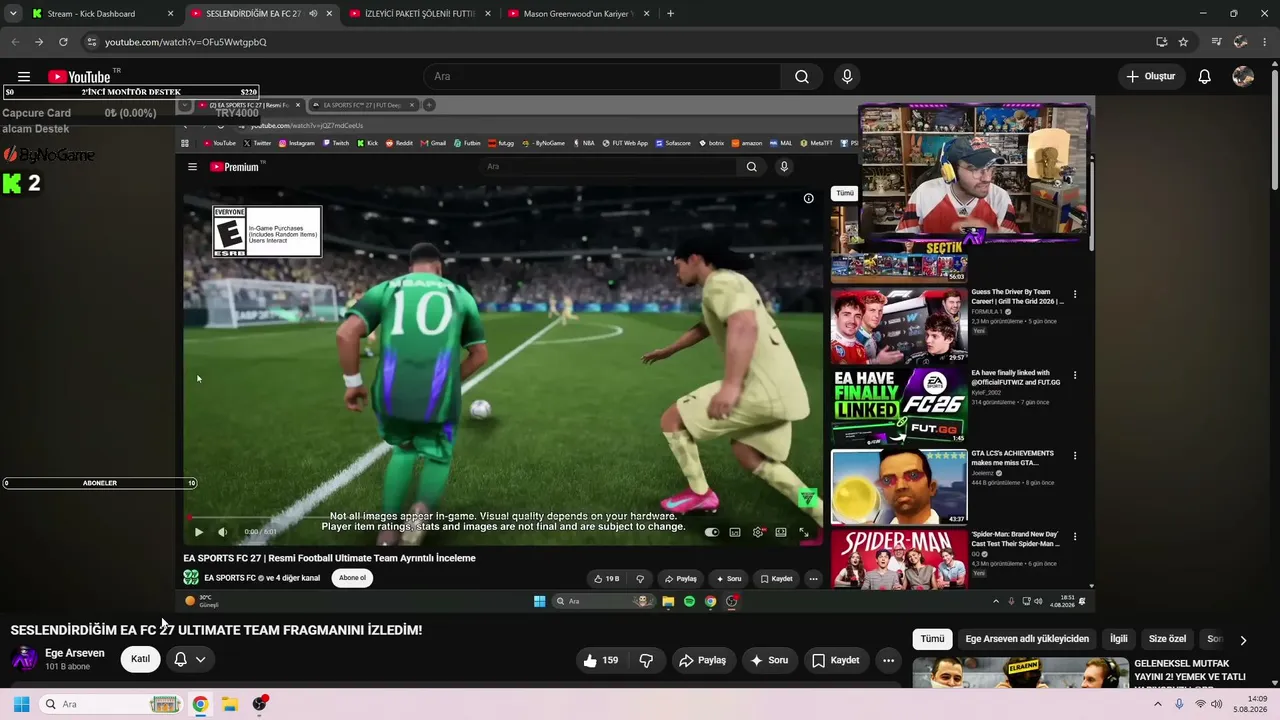Save the video with Kaydet
The image size is (1280, 720).
pyautogui.click(x=836, y=660)
